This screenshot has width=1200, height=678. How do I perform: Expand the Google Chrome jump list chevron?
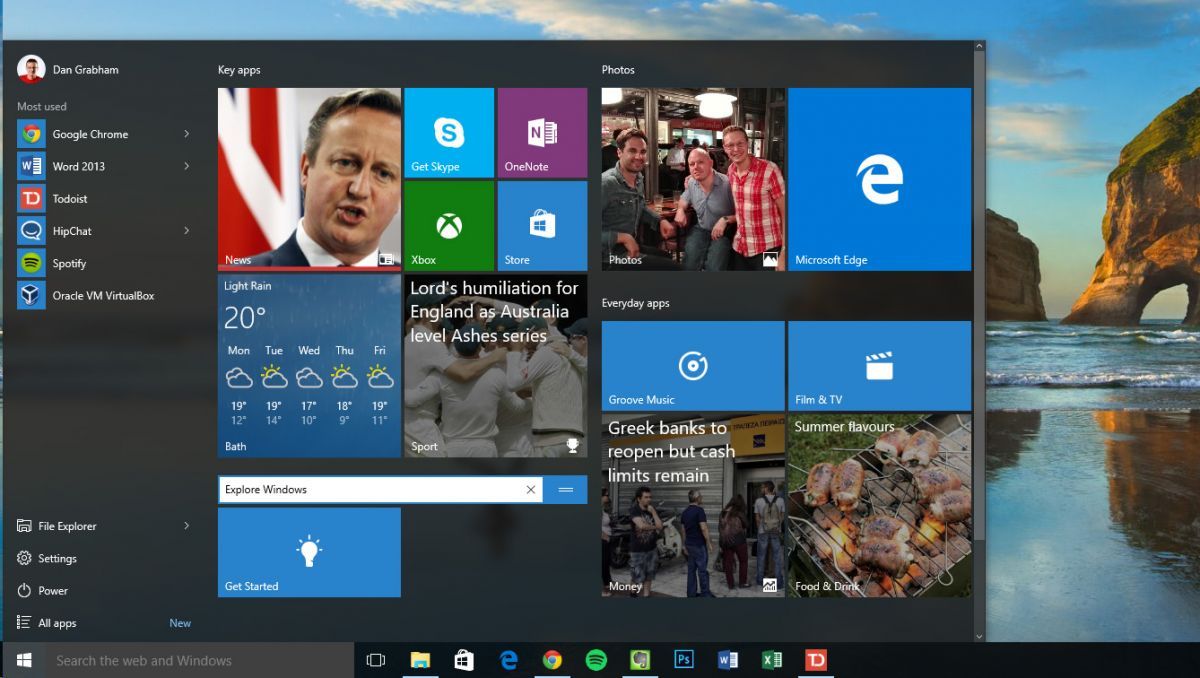pos(187,133)
